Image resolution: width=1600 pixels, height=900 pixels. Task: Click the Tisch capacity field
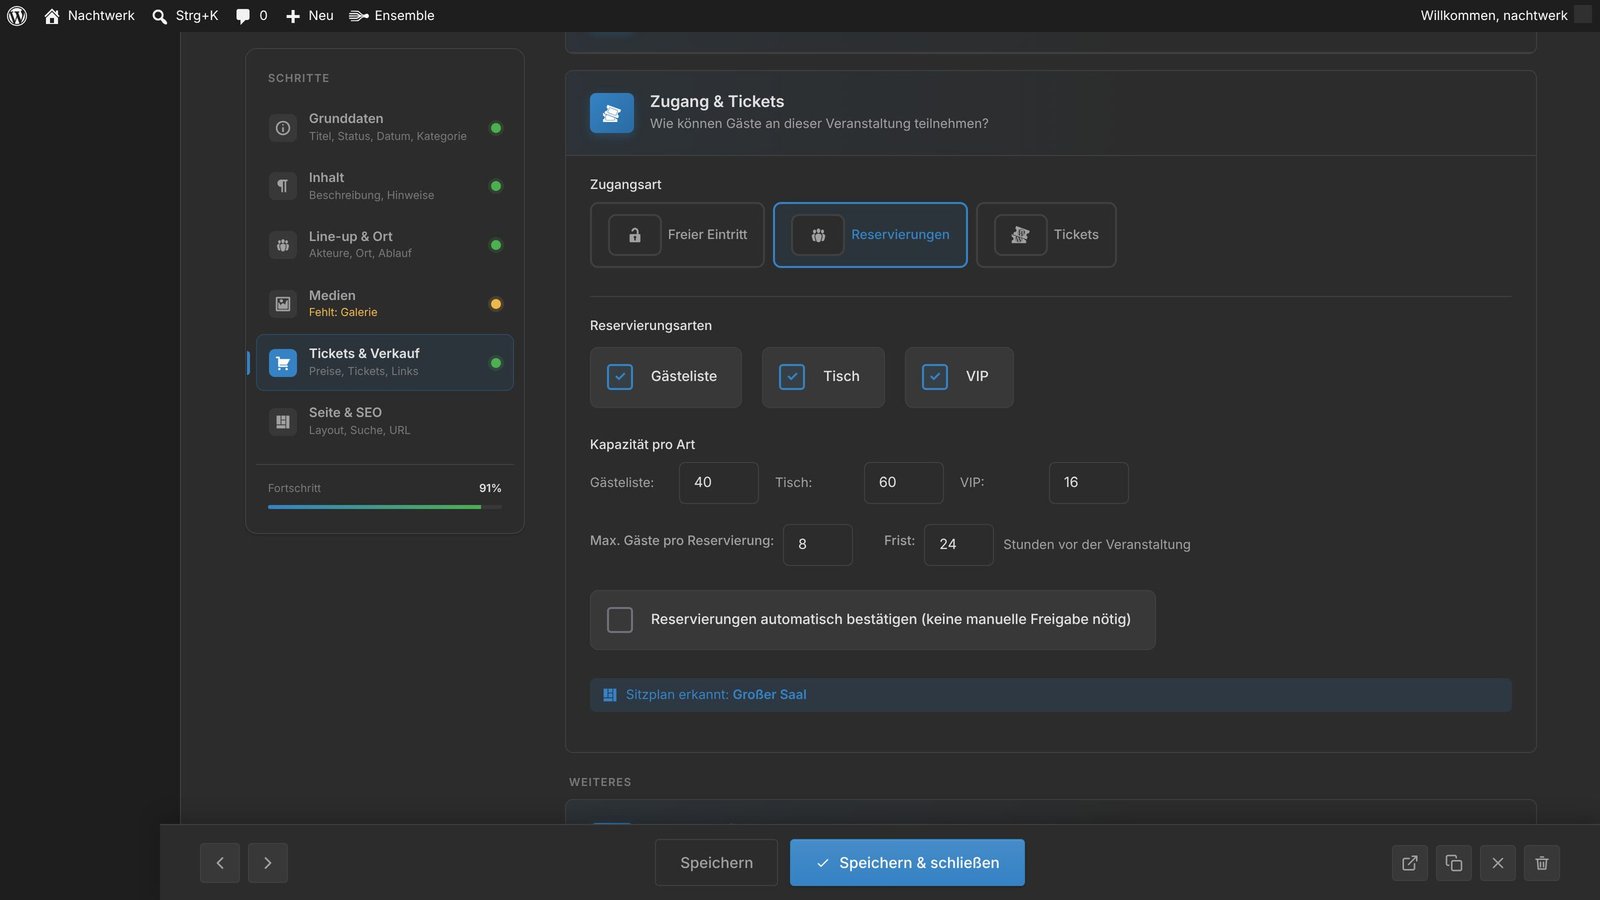click(904, 483)
